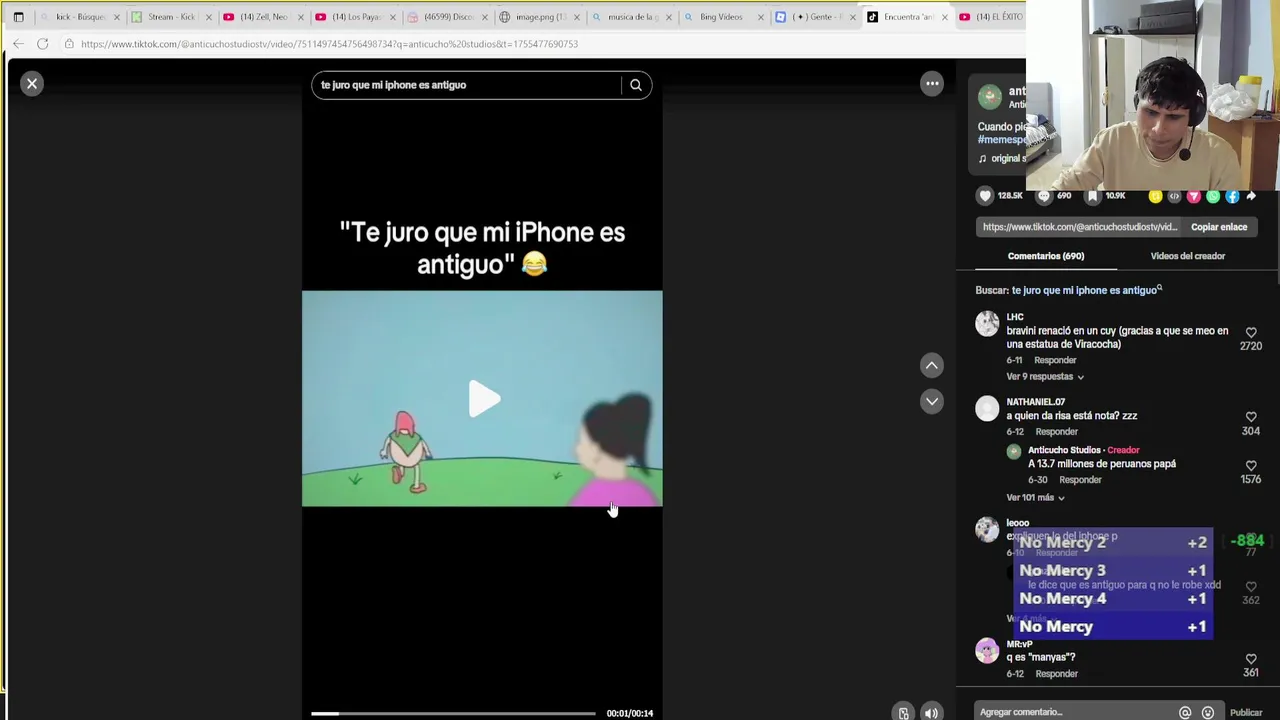Click the icon left of the speaker button
Screen dimensions: 1280x720
(903, 713)
